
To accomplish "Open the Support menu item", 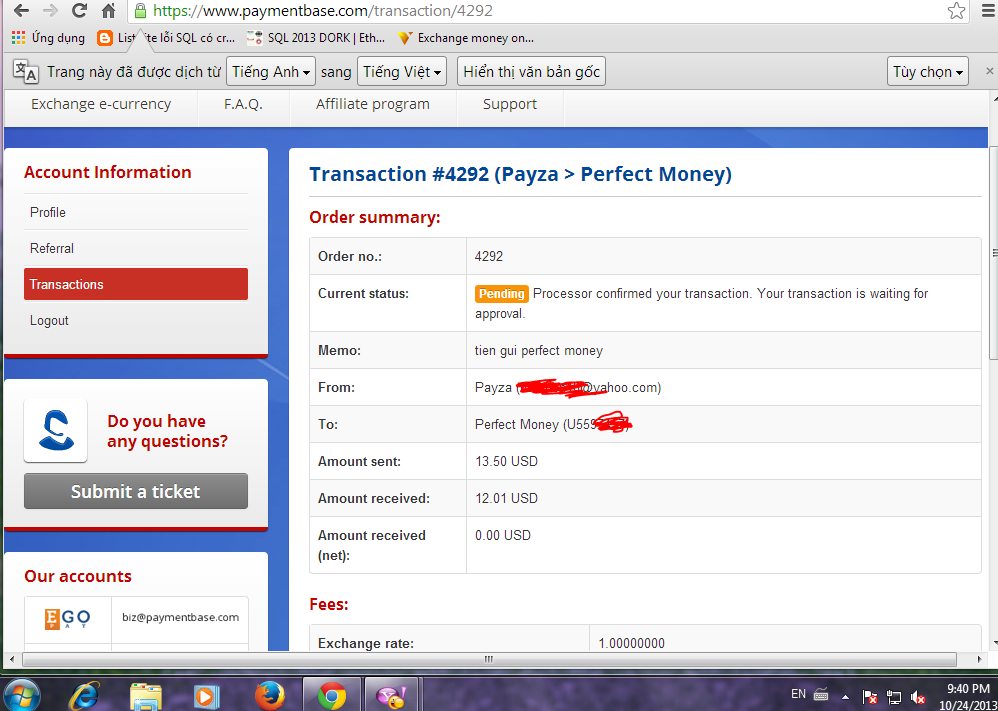I will pyautogui.click(x=510, y=104).
